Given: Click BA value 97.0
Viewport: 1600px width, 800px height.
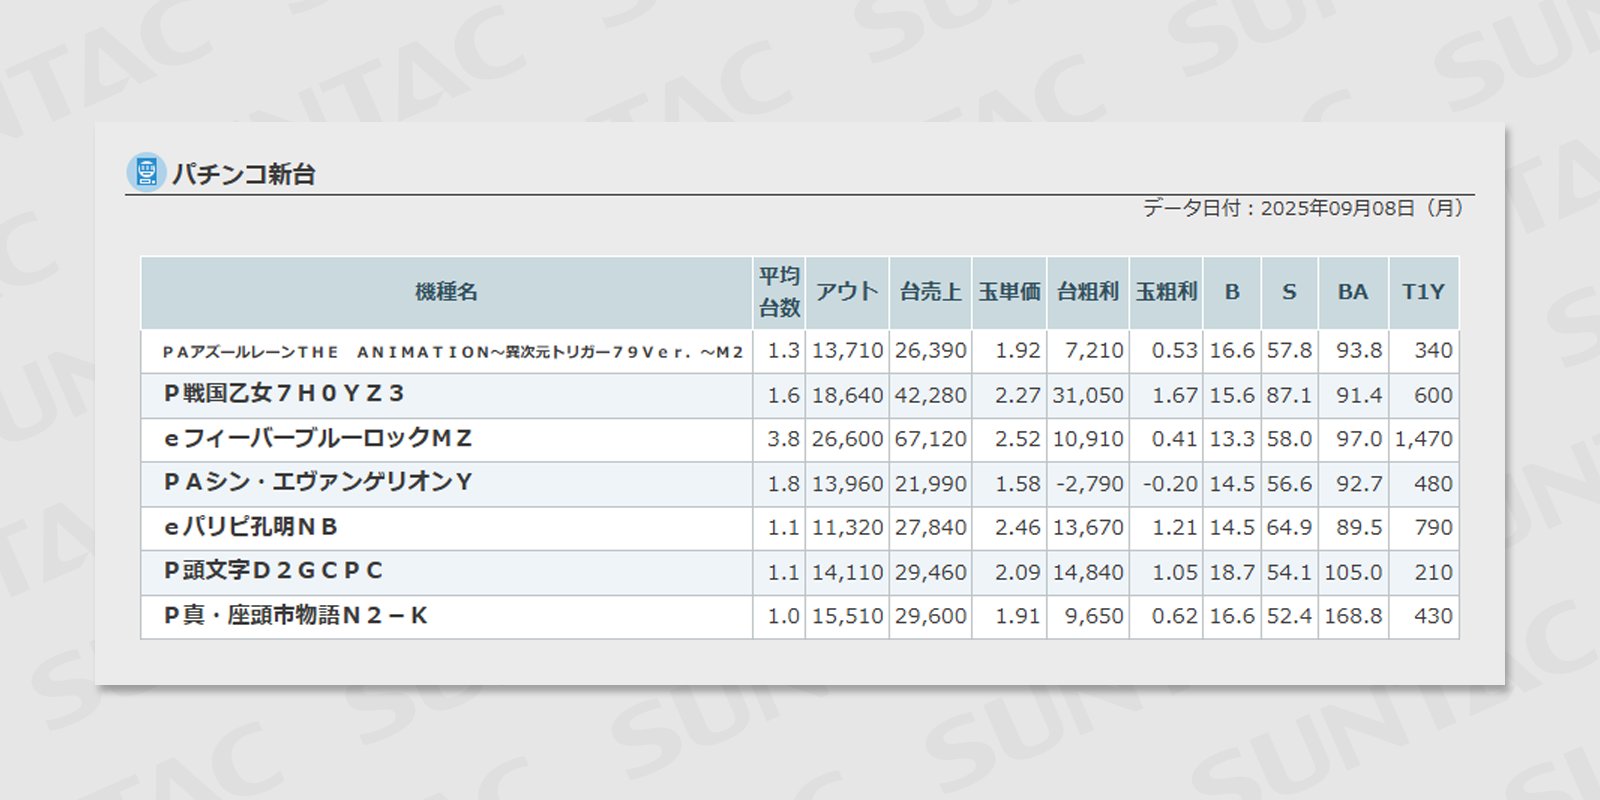Looking at the screenshot, I should [1359, 439].
